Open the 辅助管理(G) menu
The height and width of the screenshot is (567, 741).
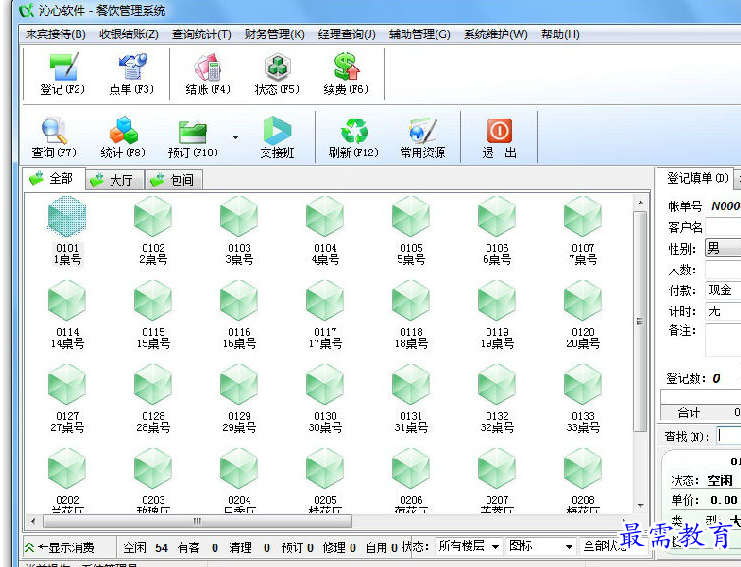pyautogui.click(x=420, y=34)
